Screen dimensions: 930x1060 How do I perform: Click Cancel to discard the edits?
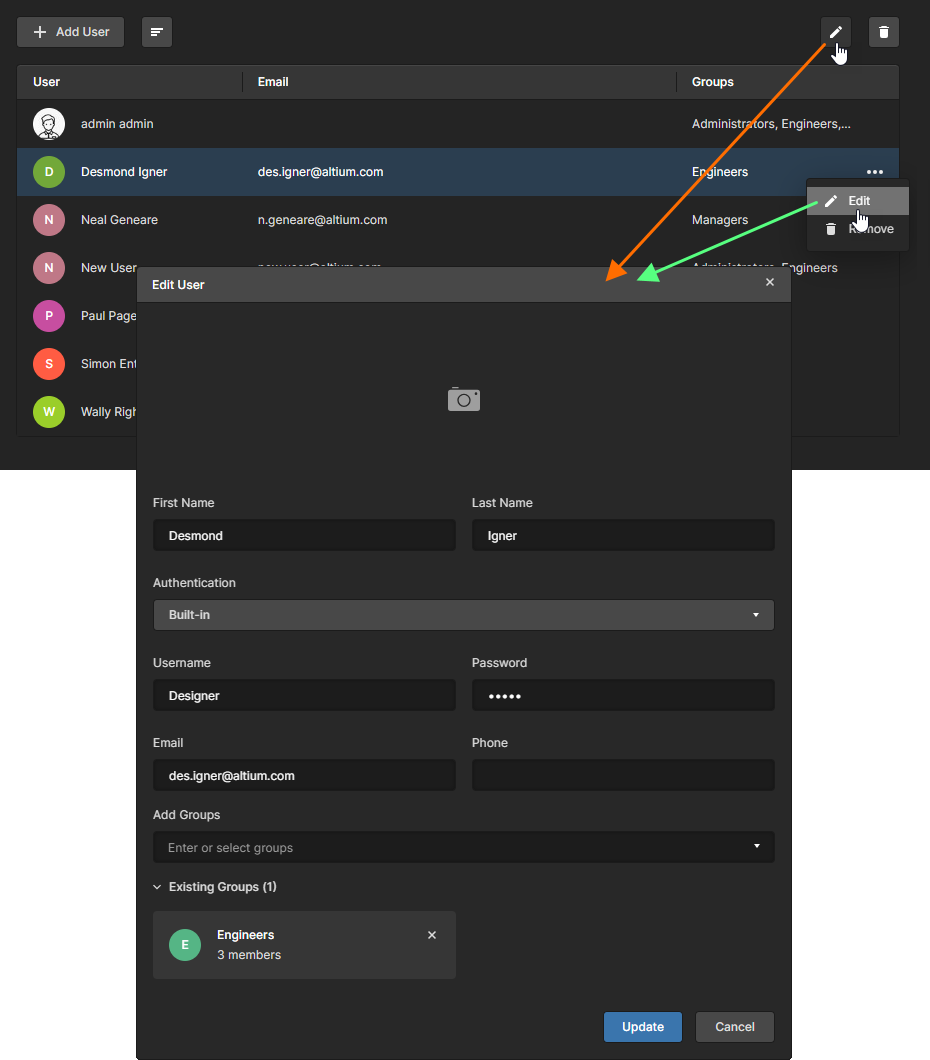click(x=734, y=1026)
